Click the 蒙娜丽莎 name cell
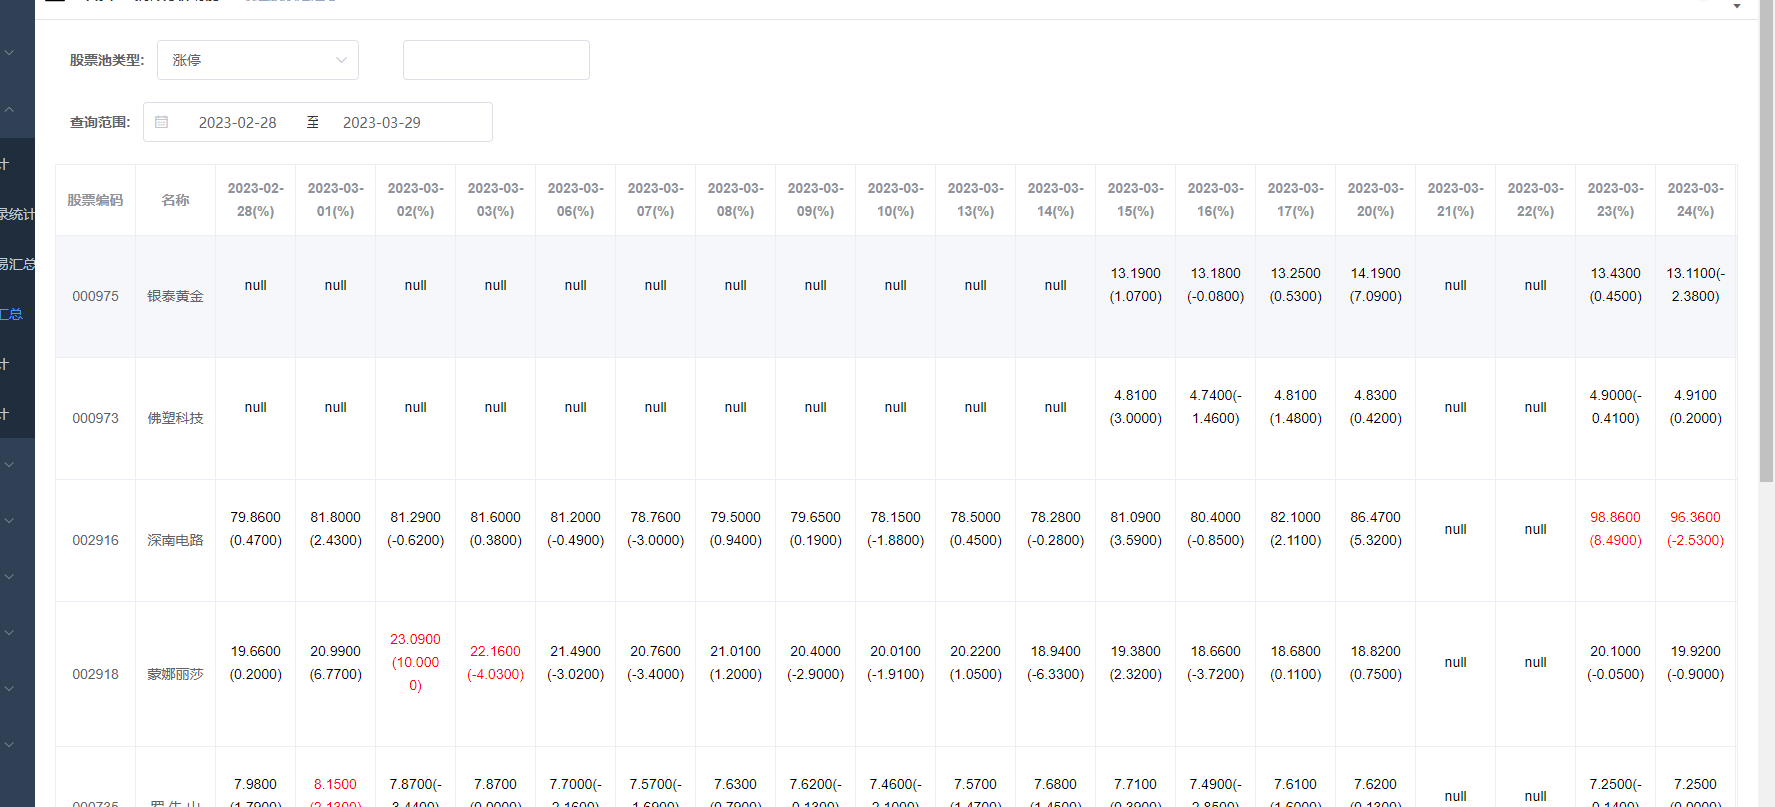1775x807 pixels. coord(175,674)
